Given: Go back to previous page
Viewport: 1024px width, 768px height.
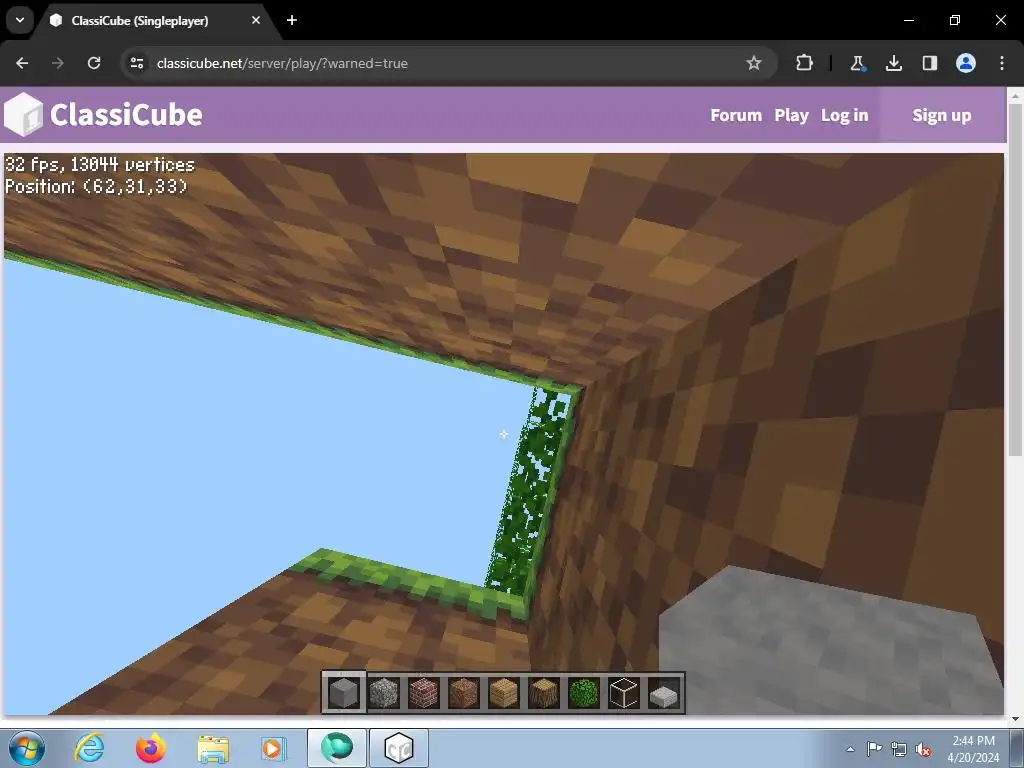Looking at the screenshot, I should tap(22, 63).
